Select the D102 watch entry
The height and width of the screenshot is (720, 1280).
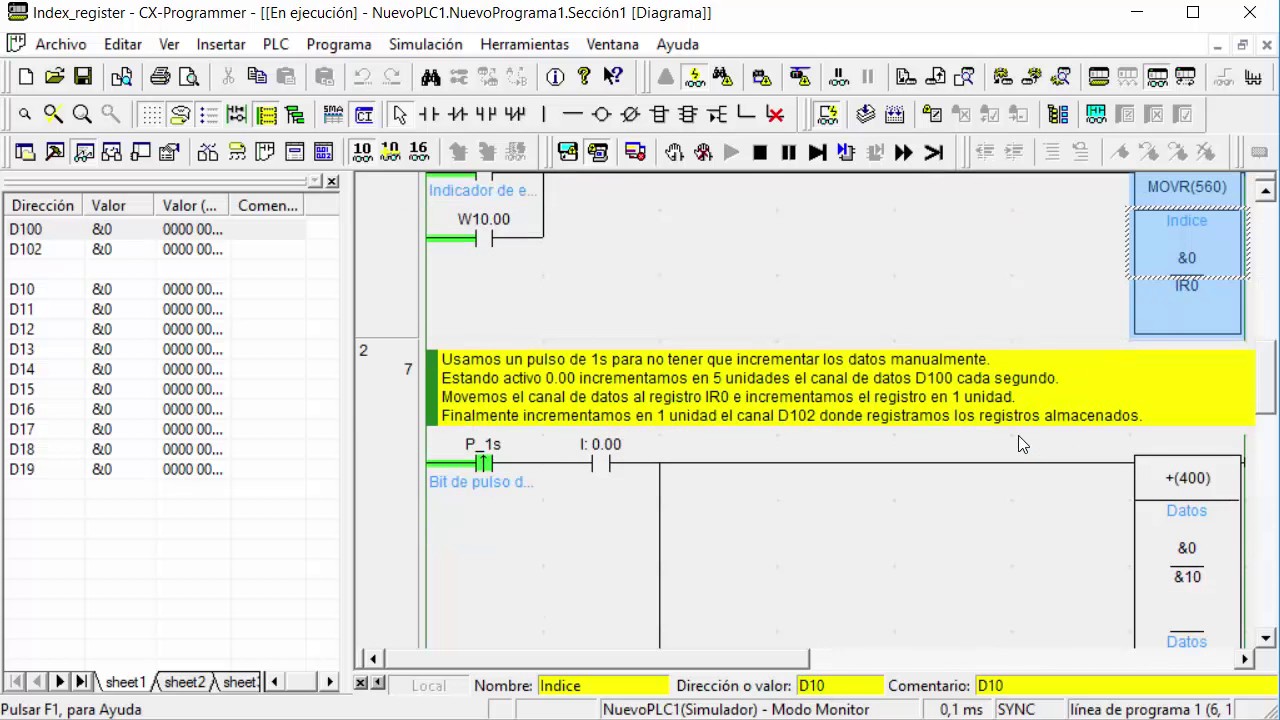point(155,249)
